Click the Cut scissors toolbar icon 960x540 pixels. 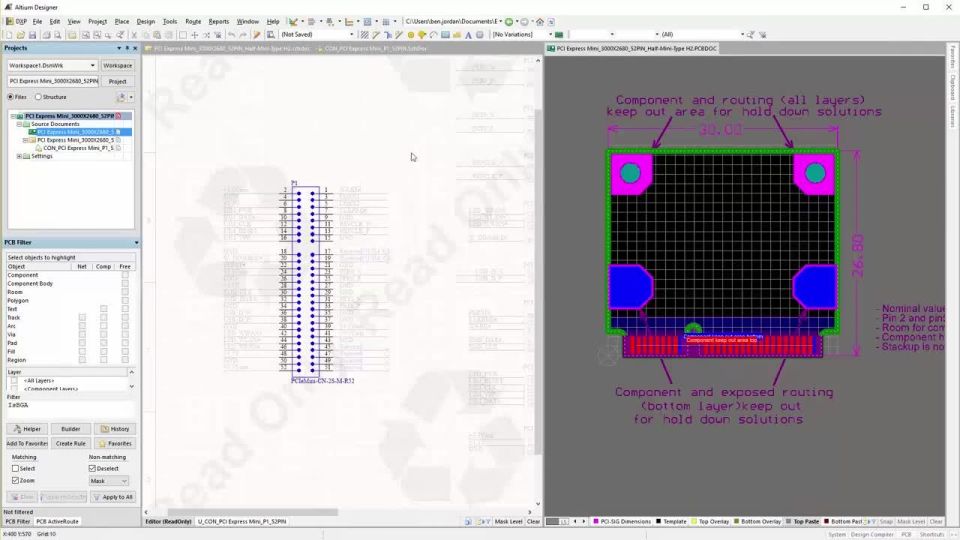[x=134, y=35]
